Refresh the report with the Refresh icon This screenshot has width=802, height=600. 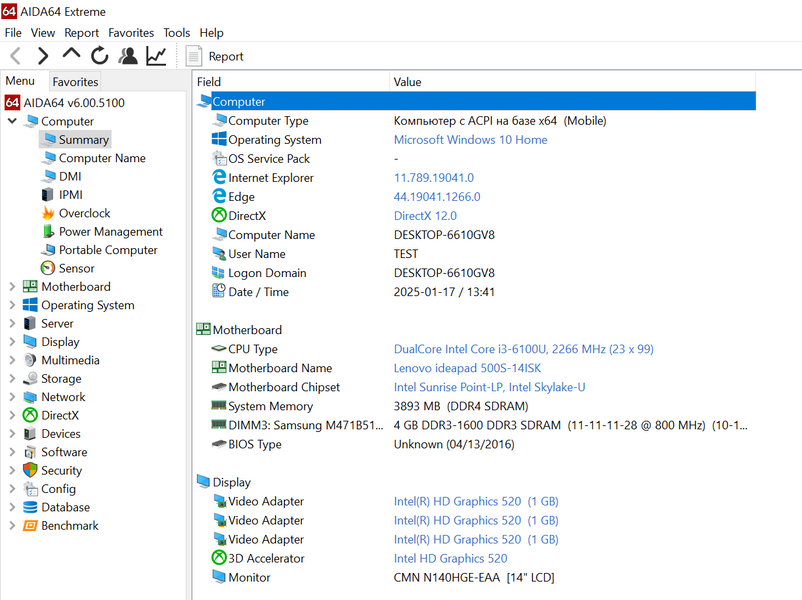click(99, 56)
